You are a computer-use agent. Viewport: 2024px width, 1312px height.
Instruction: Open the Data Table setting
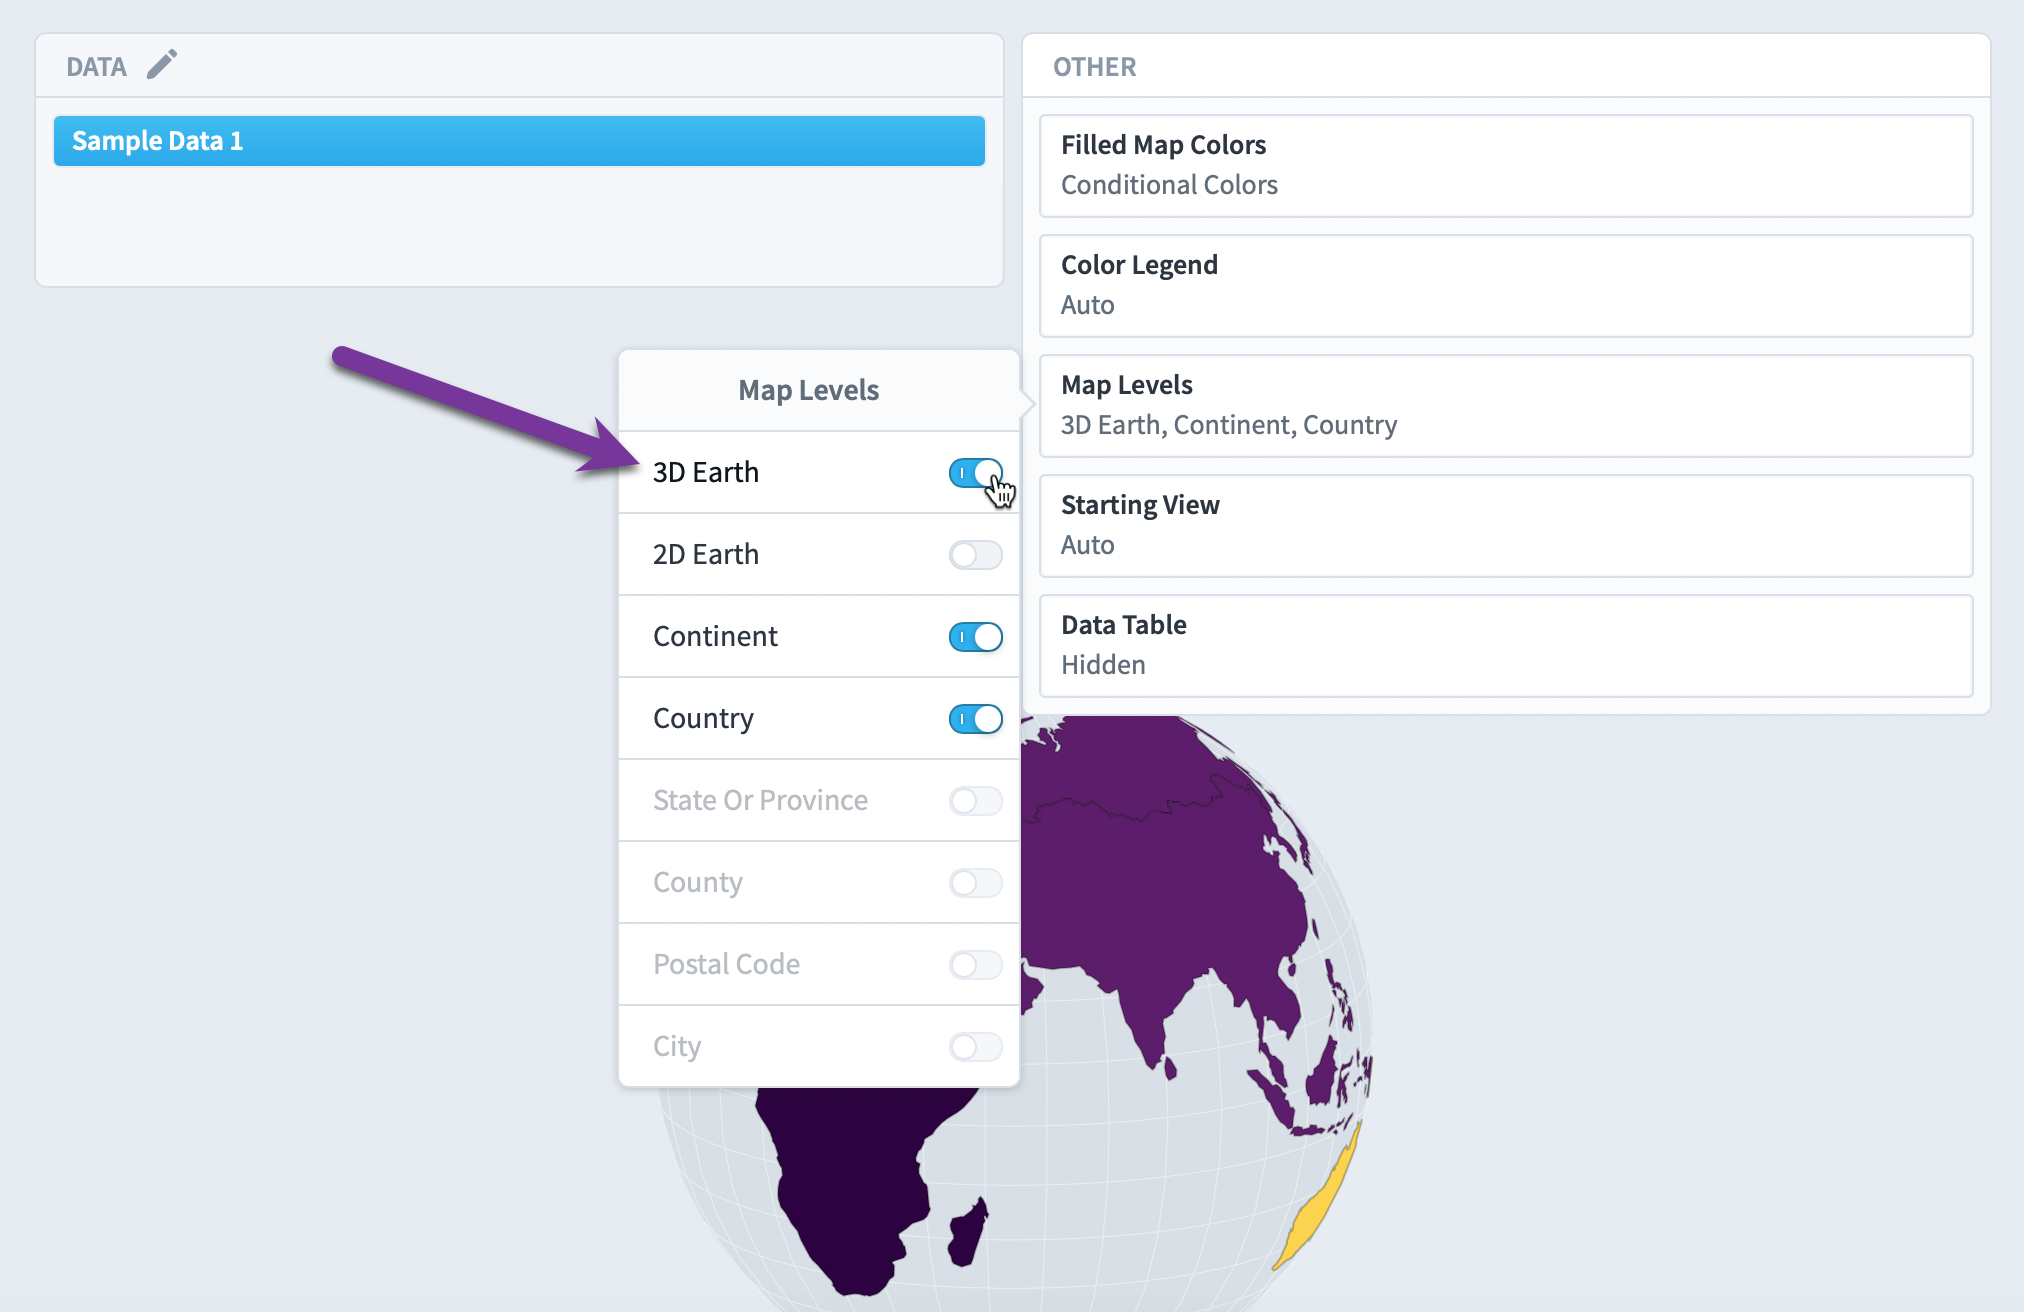tap(1506, 646)
